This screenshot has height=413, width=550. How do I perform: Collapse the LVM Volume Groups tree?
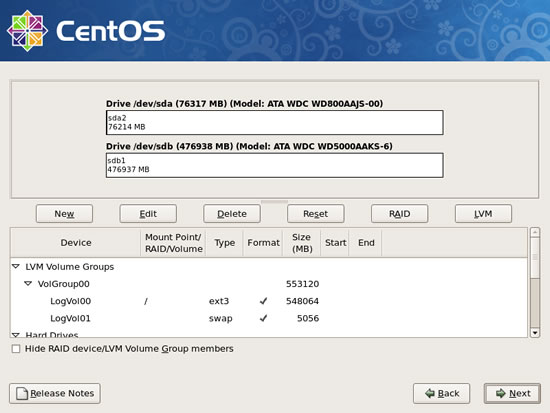16,267
